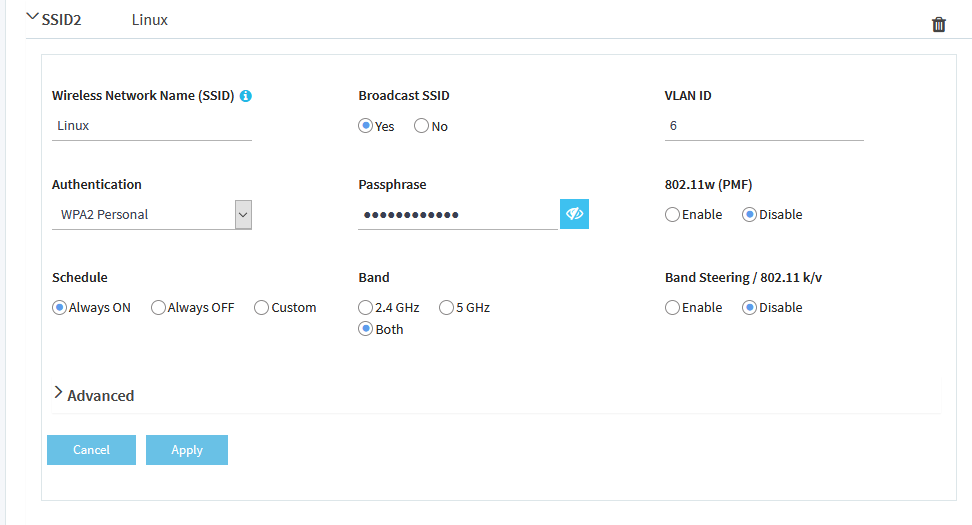The width and height of the screenshot is (972, 525).
Task: Select Disable for 802.11w (PMF)
Action: (x=749, y=214)
